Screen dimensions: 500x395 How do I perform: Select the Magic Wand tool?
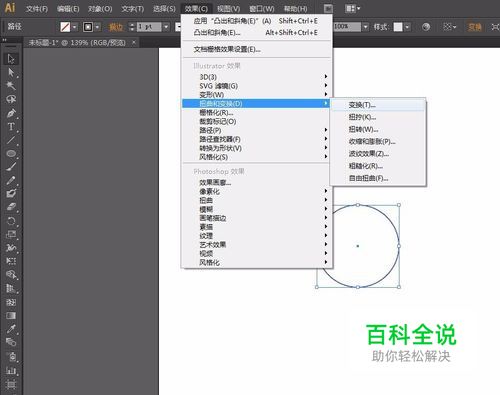[11, 86]
